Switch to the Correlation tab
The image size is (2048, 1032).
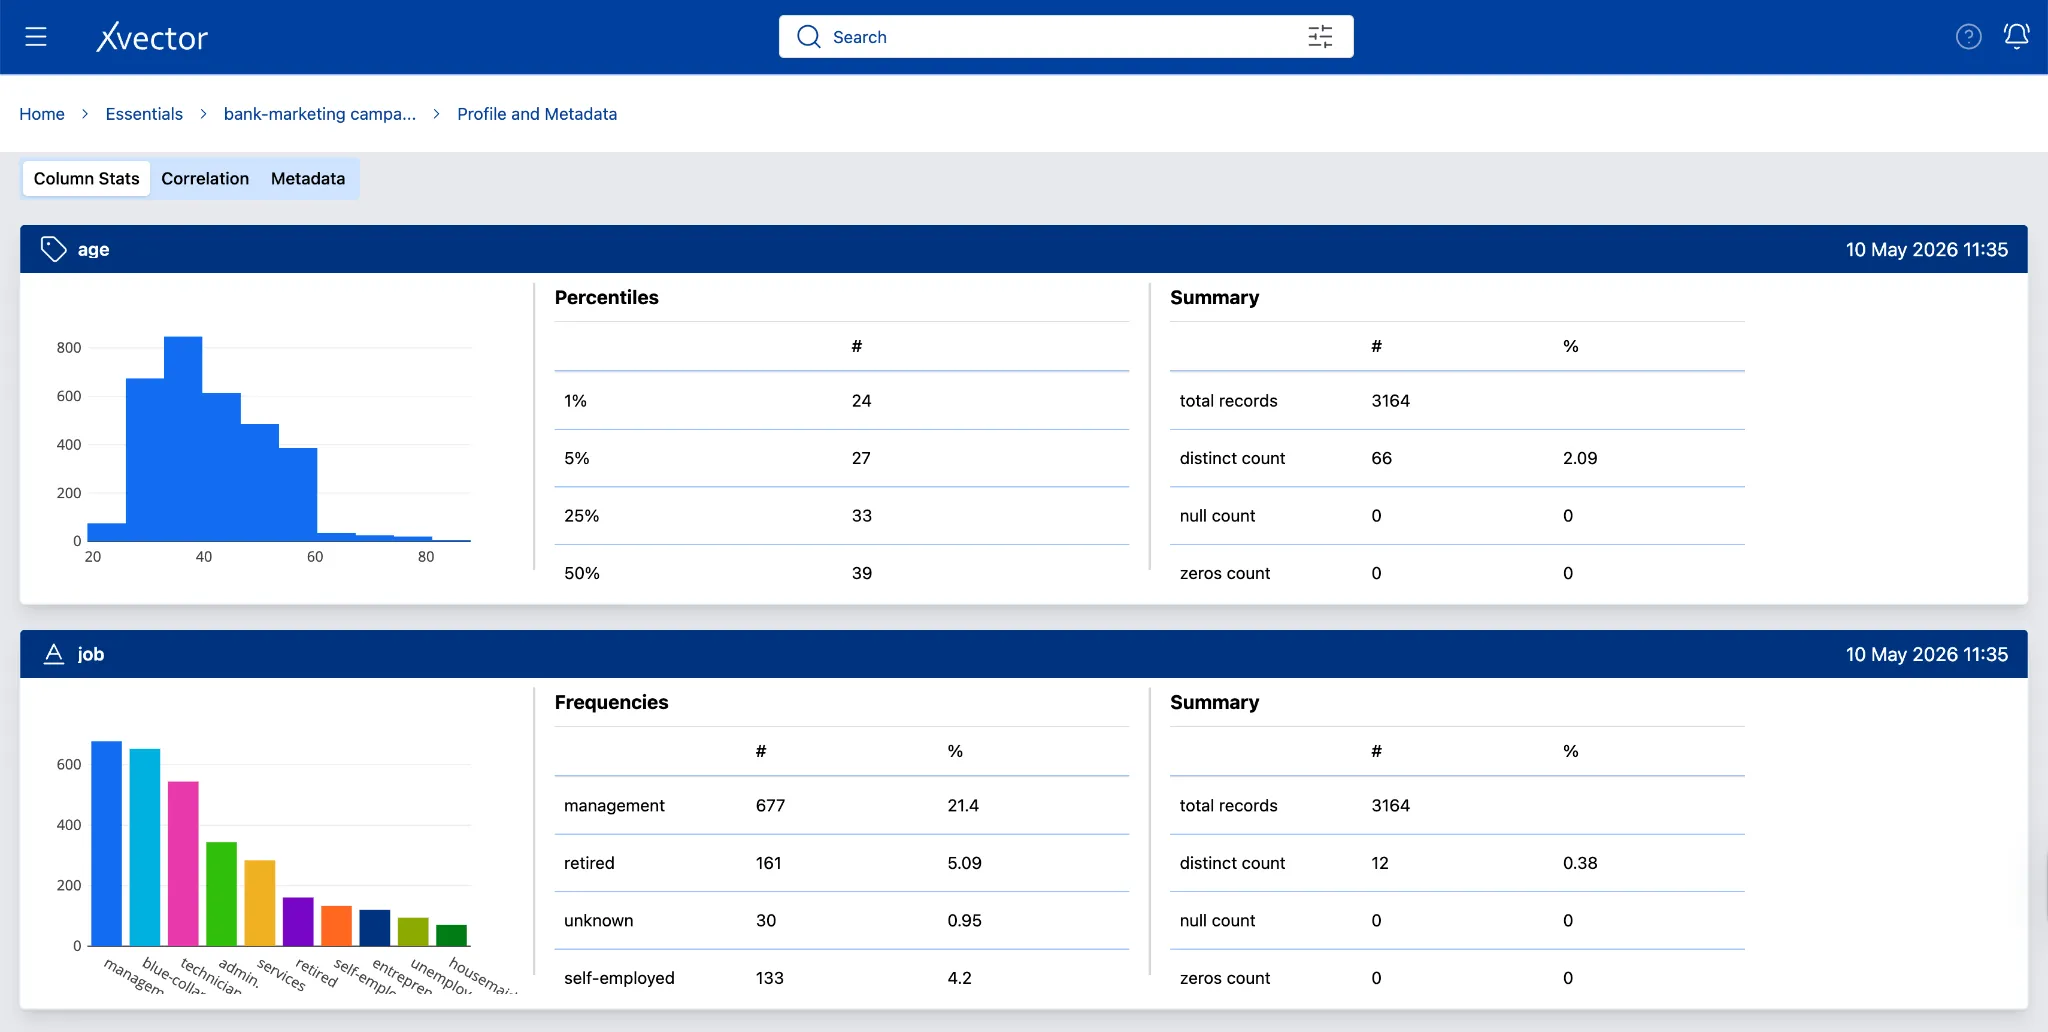pos(205,179)
